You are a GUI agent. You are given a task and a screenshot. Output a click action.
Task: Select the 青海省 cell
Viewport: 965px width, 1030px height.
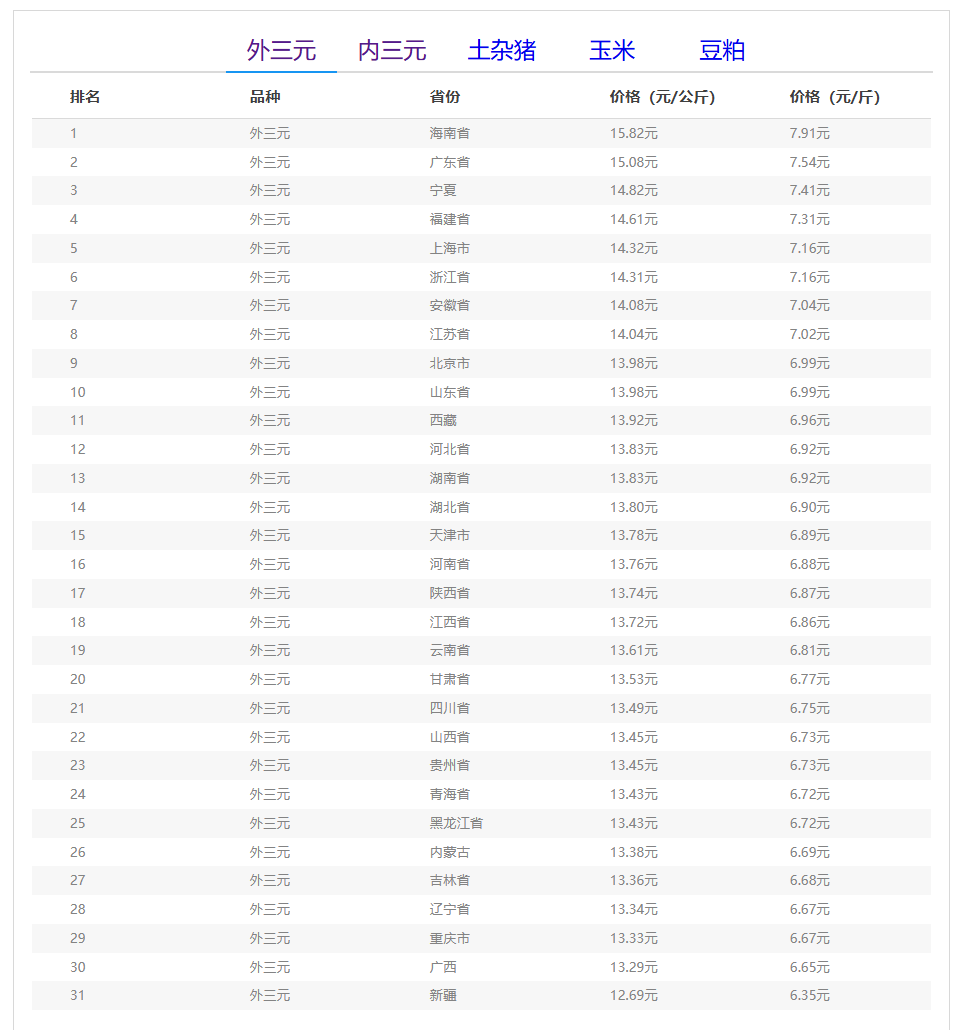coord(450,794)
